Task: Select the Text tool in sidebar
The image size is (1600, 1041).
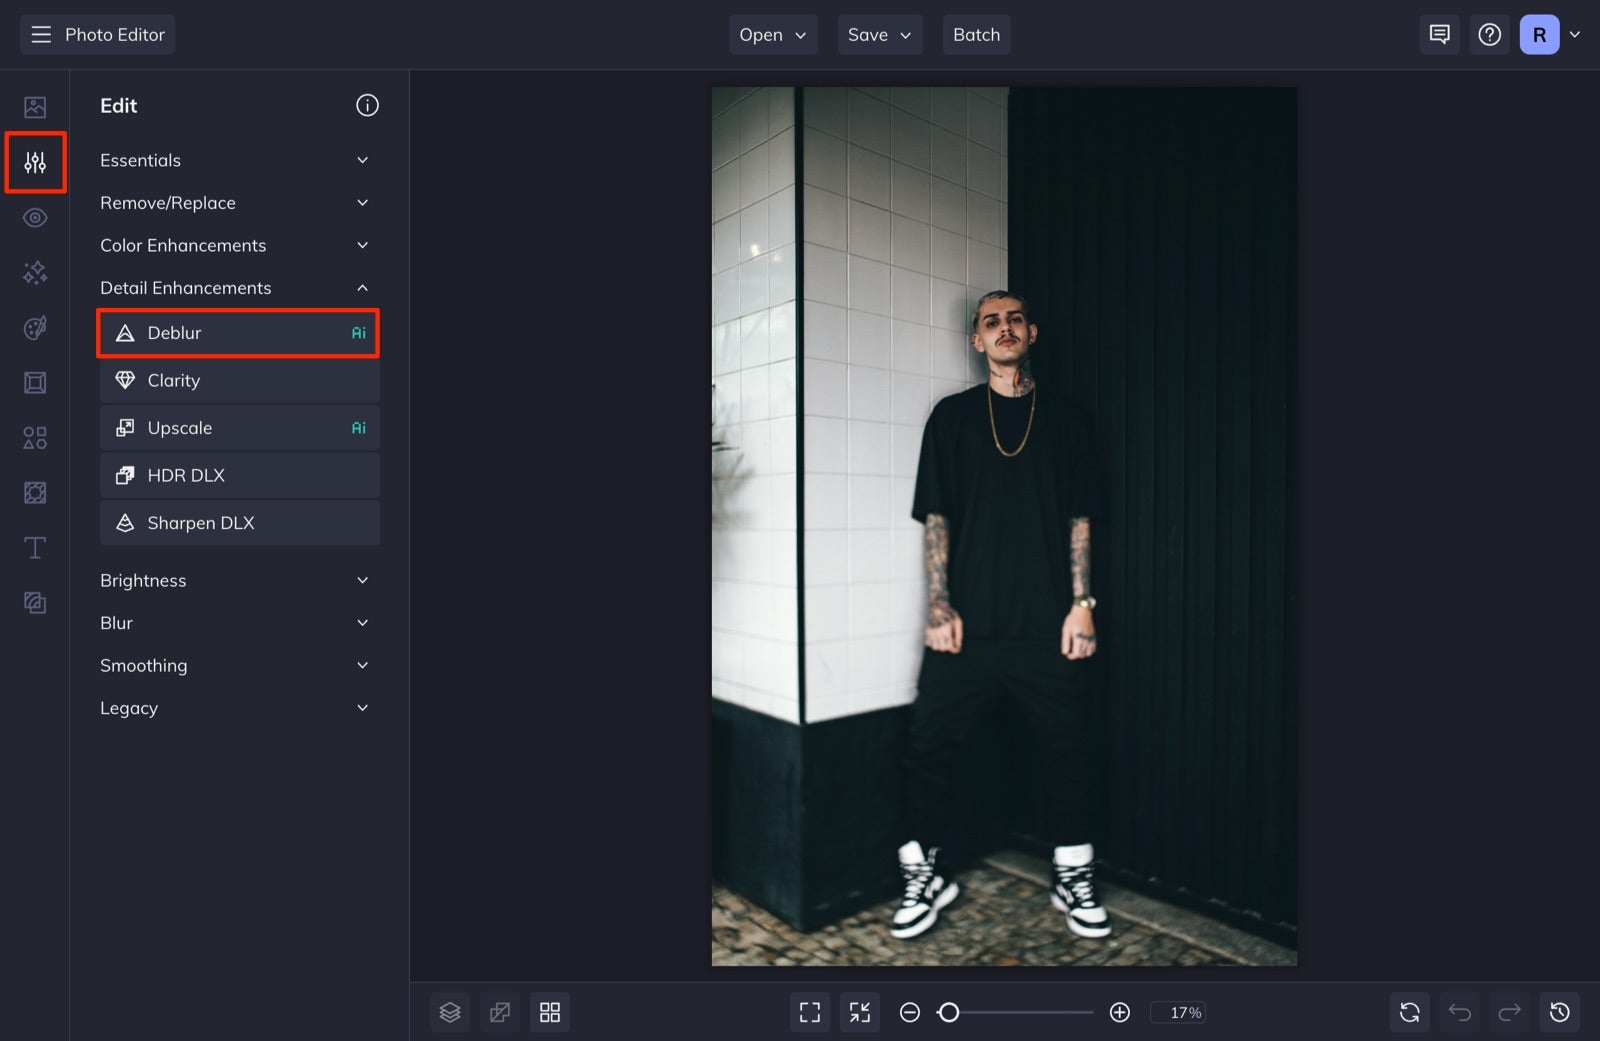Action: pyautogui.click(x=35, y=547)
